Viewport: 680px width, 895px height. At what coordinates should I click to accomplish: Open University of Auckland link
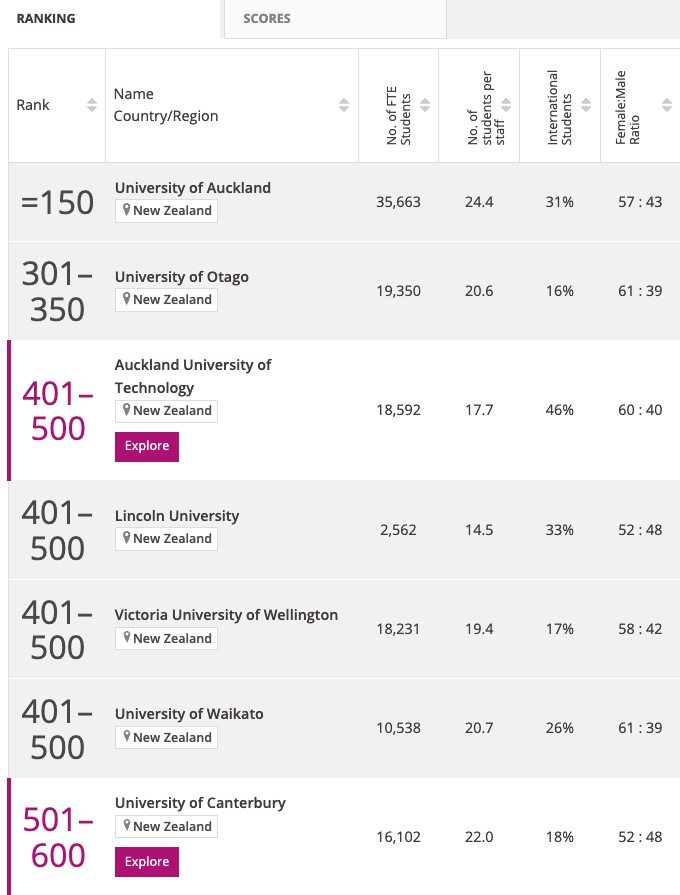pos(193,188)
